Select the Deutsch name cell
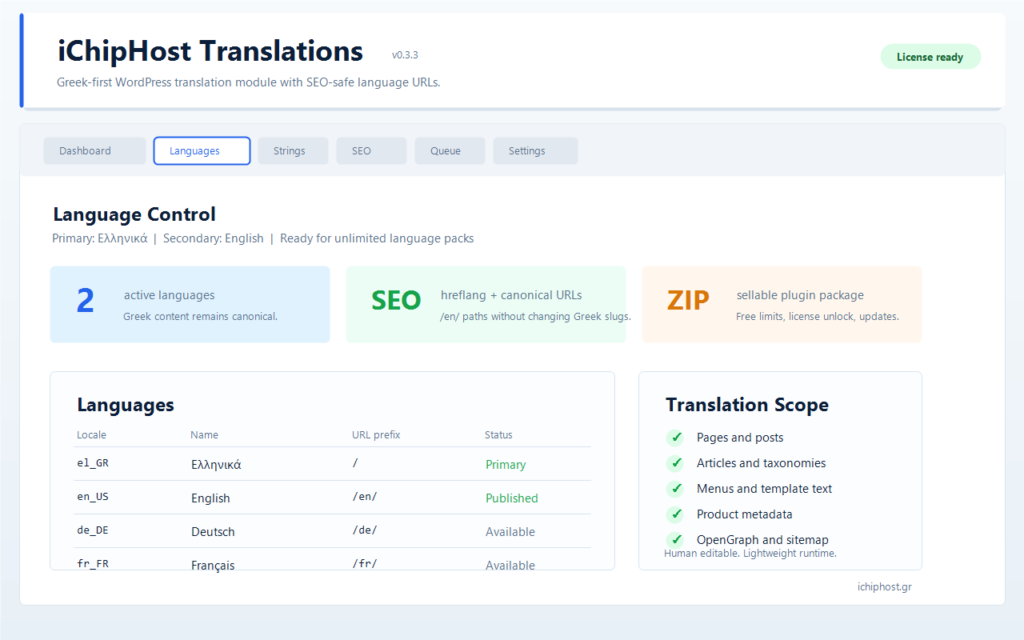Viewport: 1024px width, 640px height. (x=213, y=532)
